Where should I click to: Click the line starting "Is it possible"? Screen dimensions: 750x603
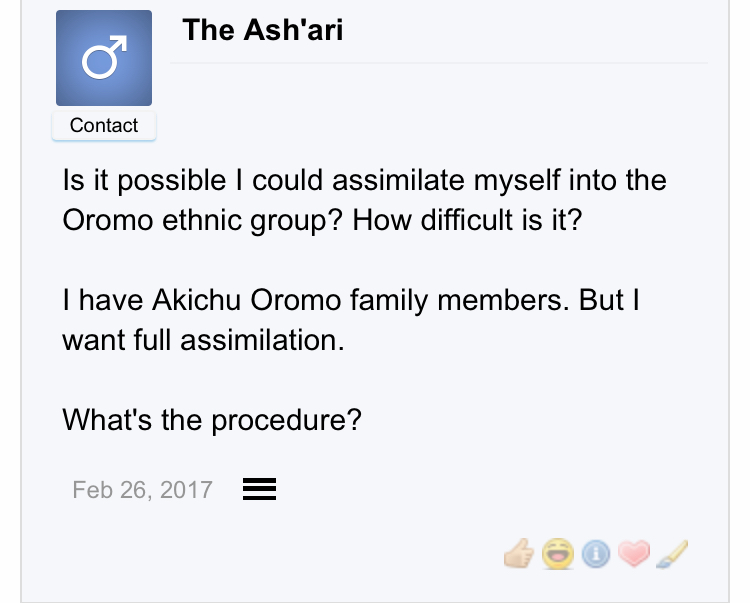coord(364,182)
